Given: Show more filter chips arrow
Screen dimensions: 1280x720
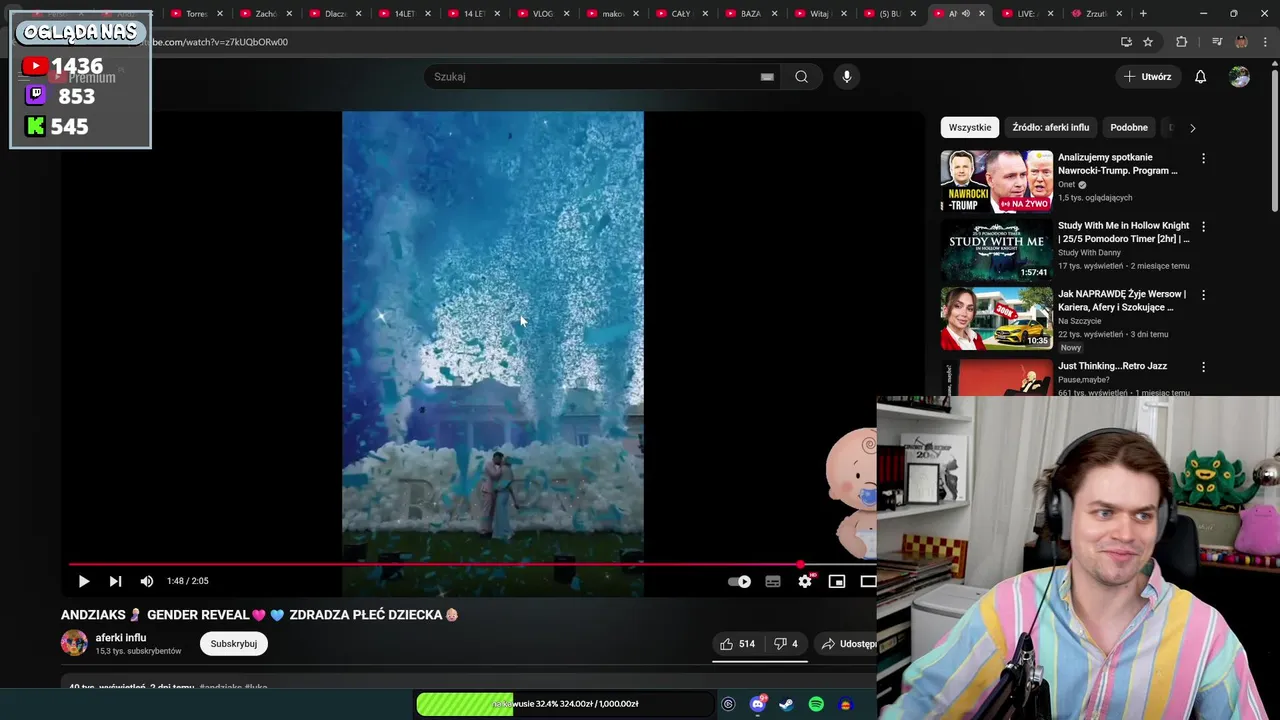Looking at the screenshot, I should click(x=1192, y=128).
